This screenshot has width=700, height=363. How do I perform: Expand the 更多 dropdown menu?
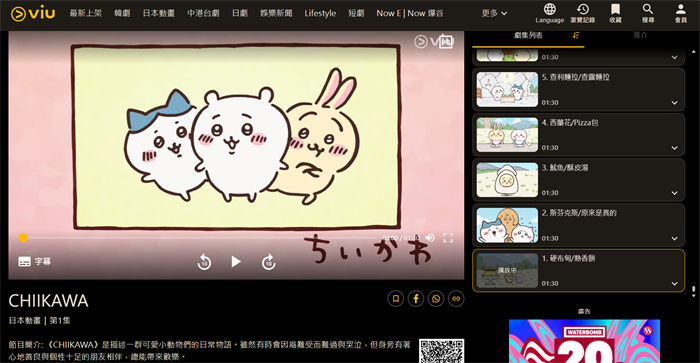pos(494,13)
